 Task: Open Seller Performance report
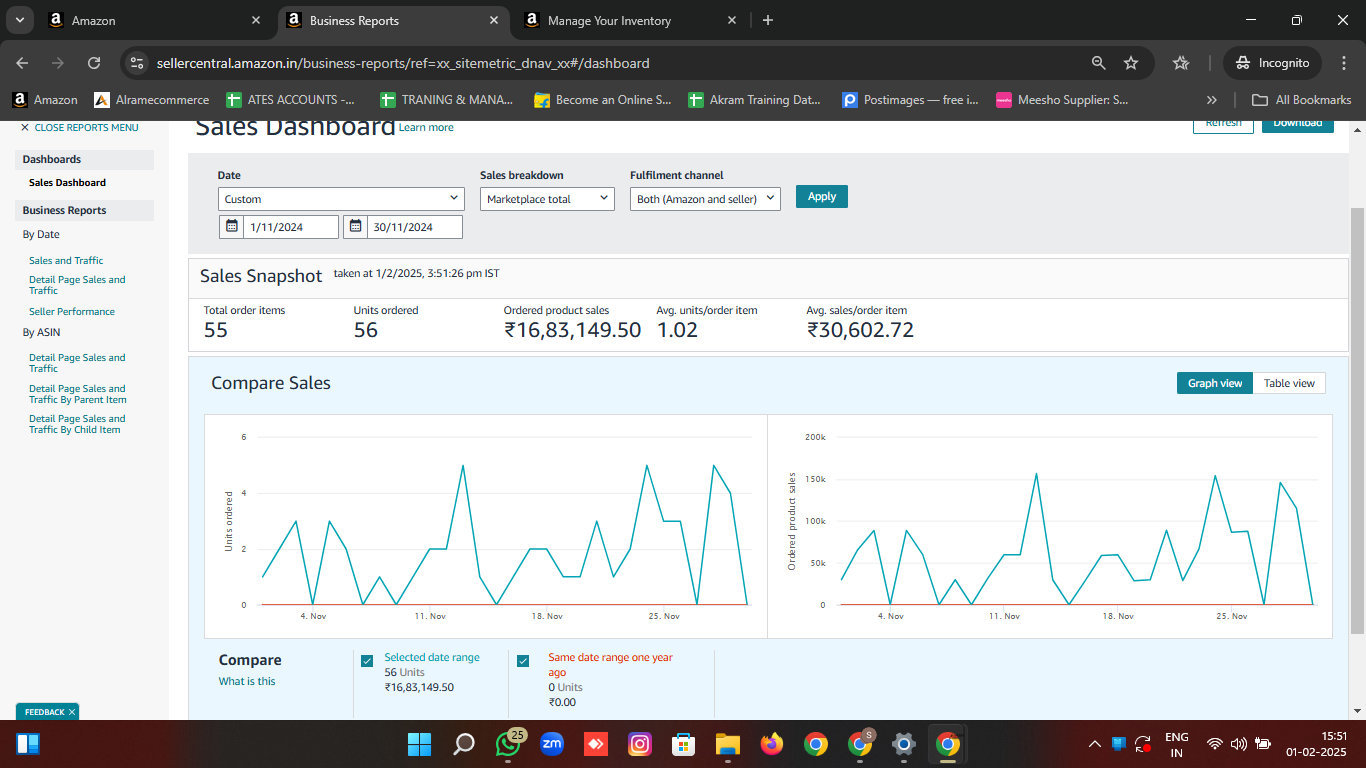pyautogui.click(x=71, y=311)
